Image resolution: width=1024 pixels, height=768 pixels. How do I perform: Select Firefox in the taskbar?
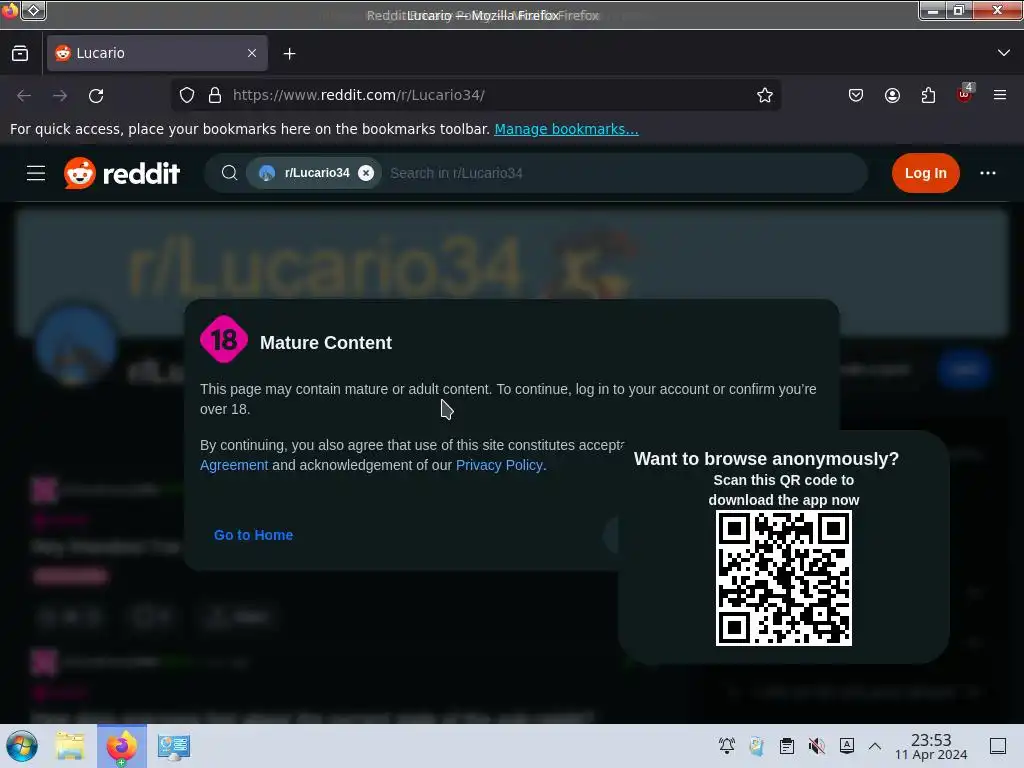121,746
